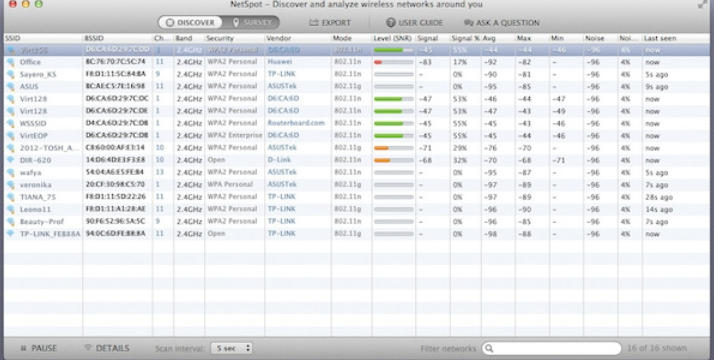Click the Wi-Fi icon beside Office network
This screenshot has height=360, width=714.
click(11, 62)
